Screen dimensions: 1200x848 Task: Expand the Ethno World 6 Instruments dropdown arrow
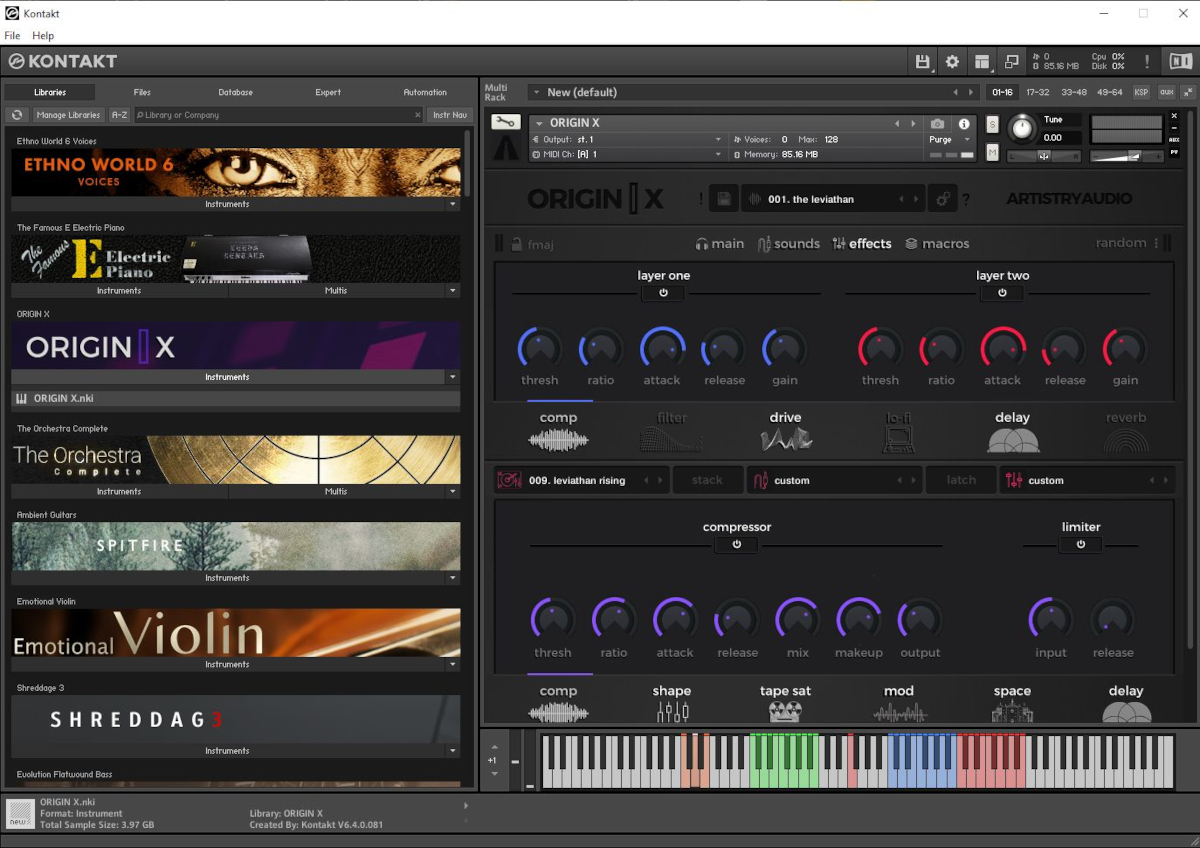click(453, 204)
